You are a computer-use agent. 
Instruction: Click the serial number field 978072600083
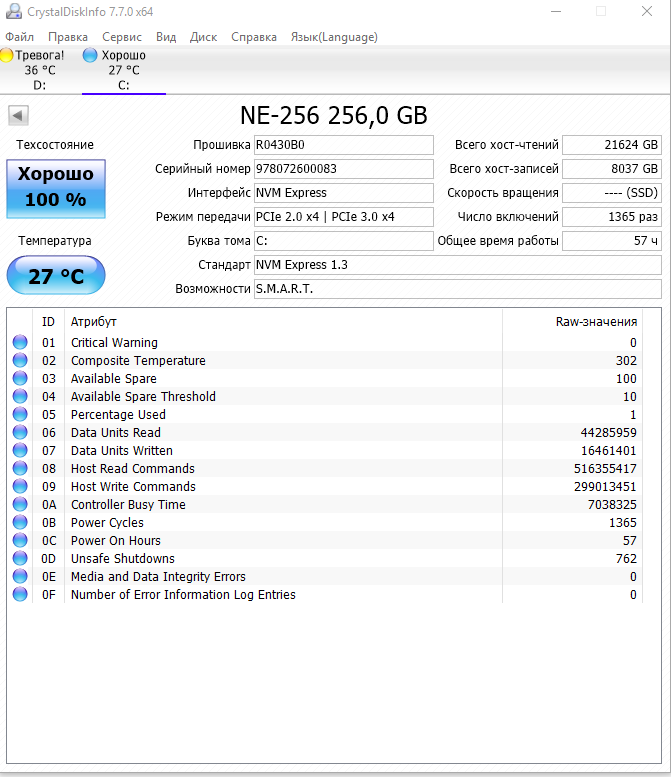click(344, 168)
